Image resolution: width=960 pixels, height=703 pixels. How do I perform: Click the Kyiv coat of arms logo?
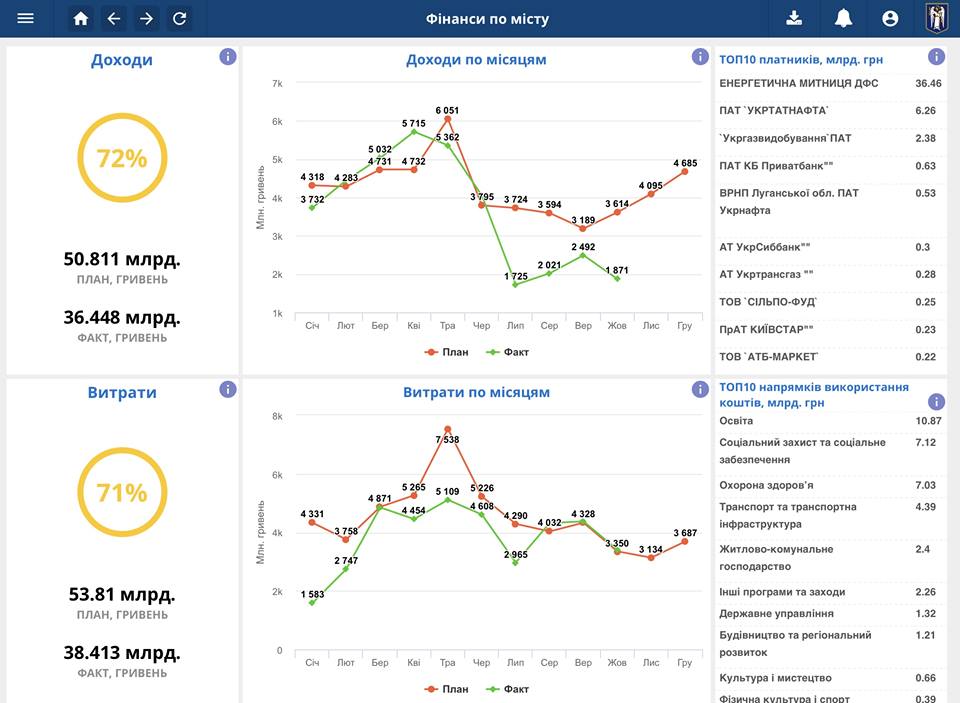tap(937, 18)
